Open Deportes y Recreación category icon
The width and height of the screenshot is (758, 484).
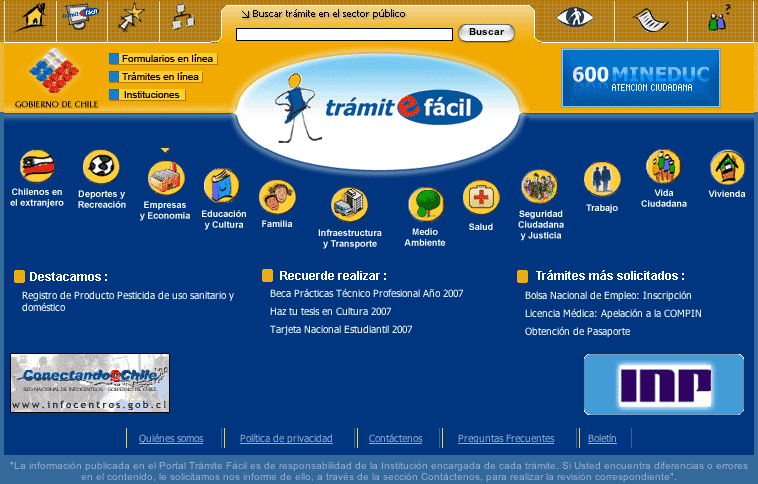click(101, 167)
